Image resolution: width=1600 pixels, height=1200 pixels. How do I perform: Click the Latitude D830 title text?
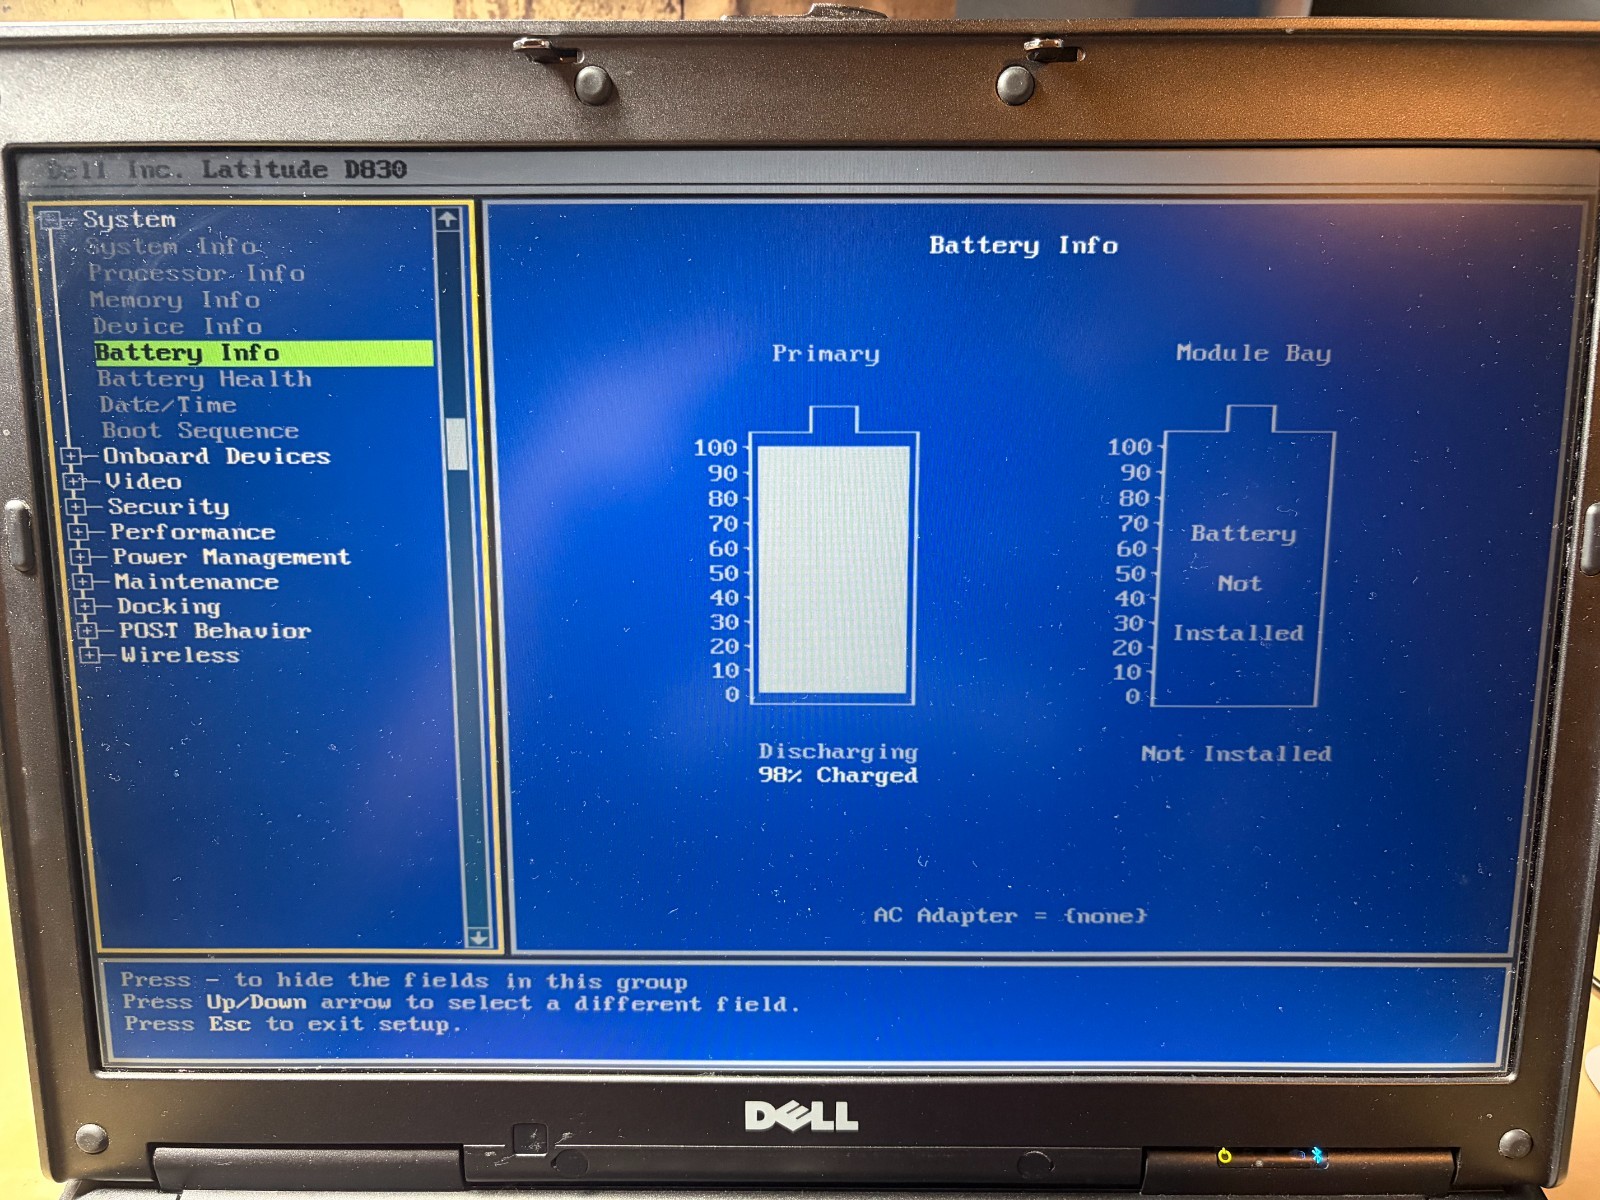coord(304,170)
